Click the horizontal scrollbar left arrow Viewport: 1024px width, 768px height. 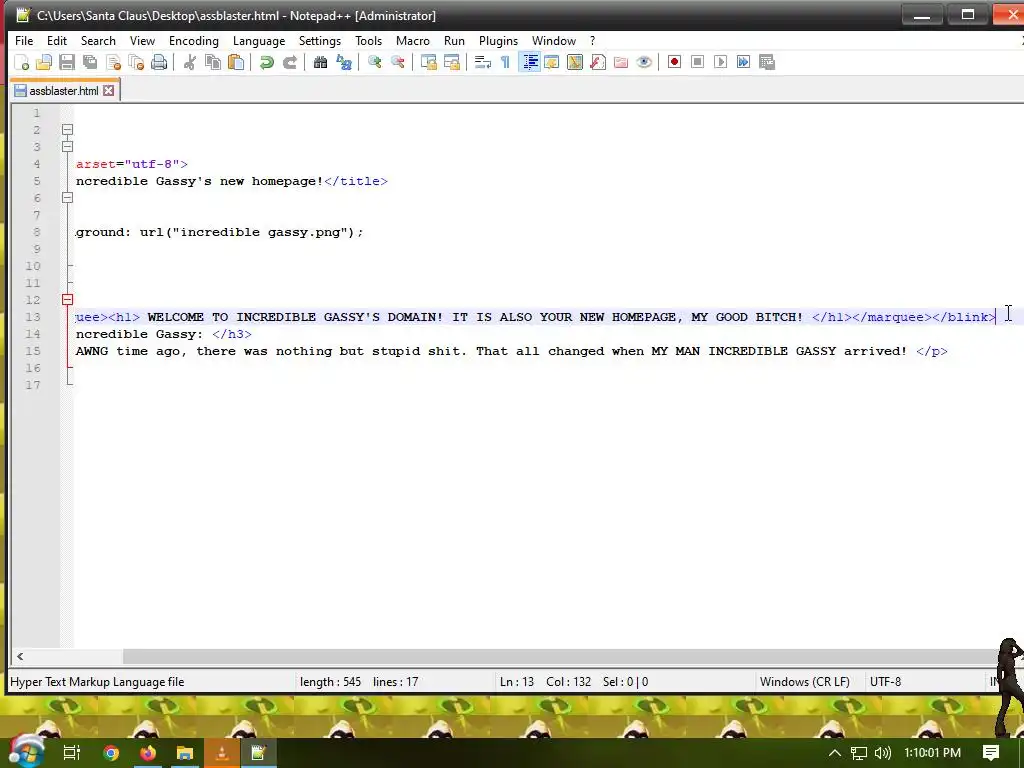[20, 656]
